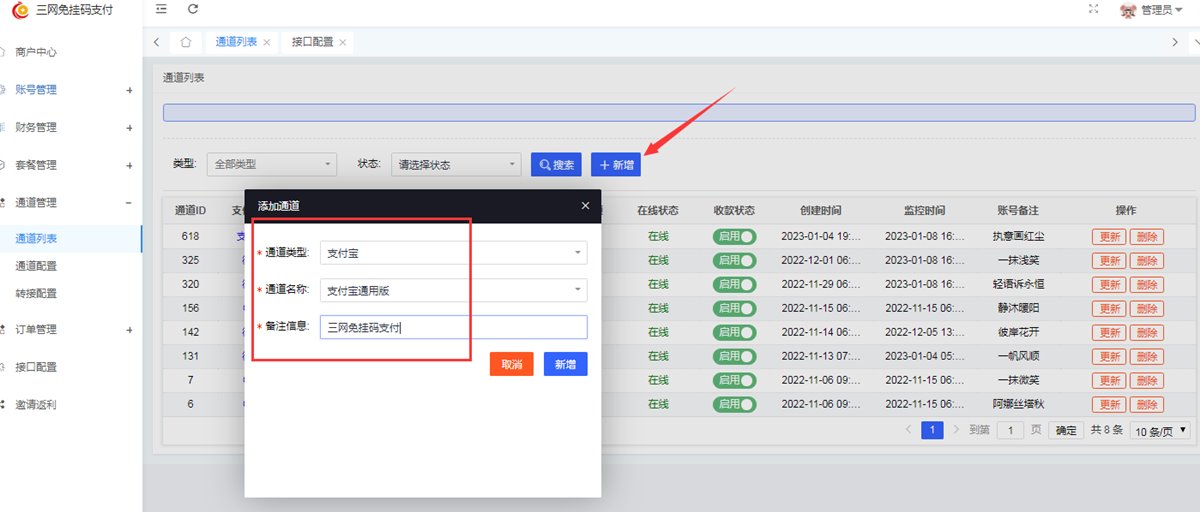Close the 通道列表 tab
Image resolution: width=1200 pixels, height=512 pixels.
tap(266, 43)
